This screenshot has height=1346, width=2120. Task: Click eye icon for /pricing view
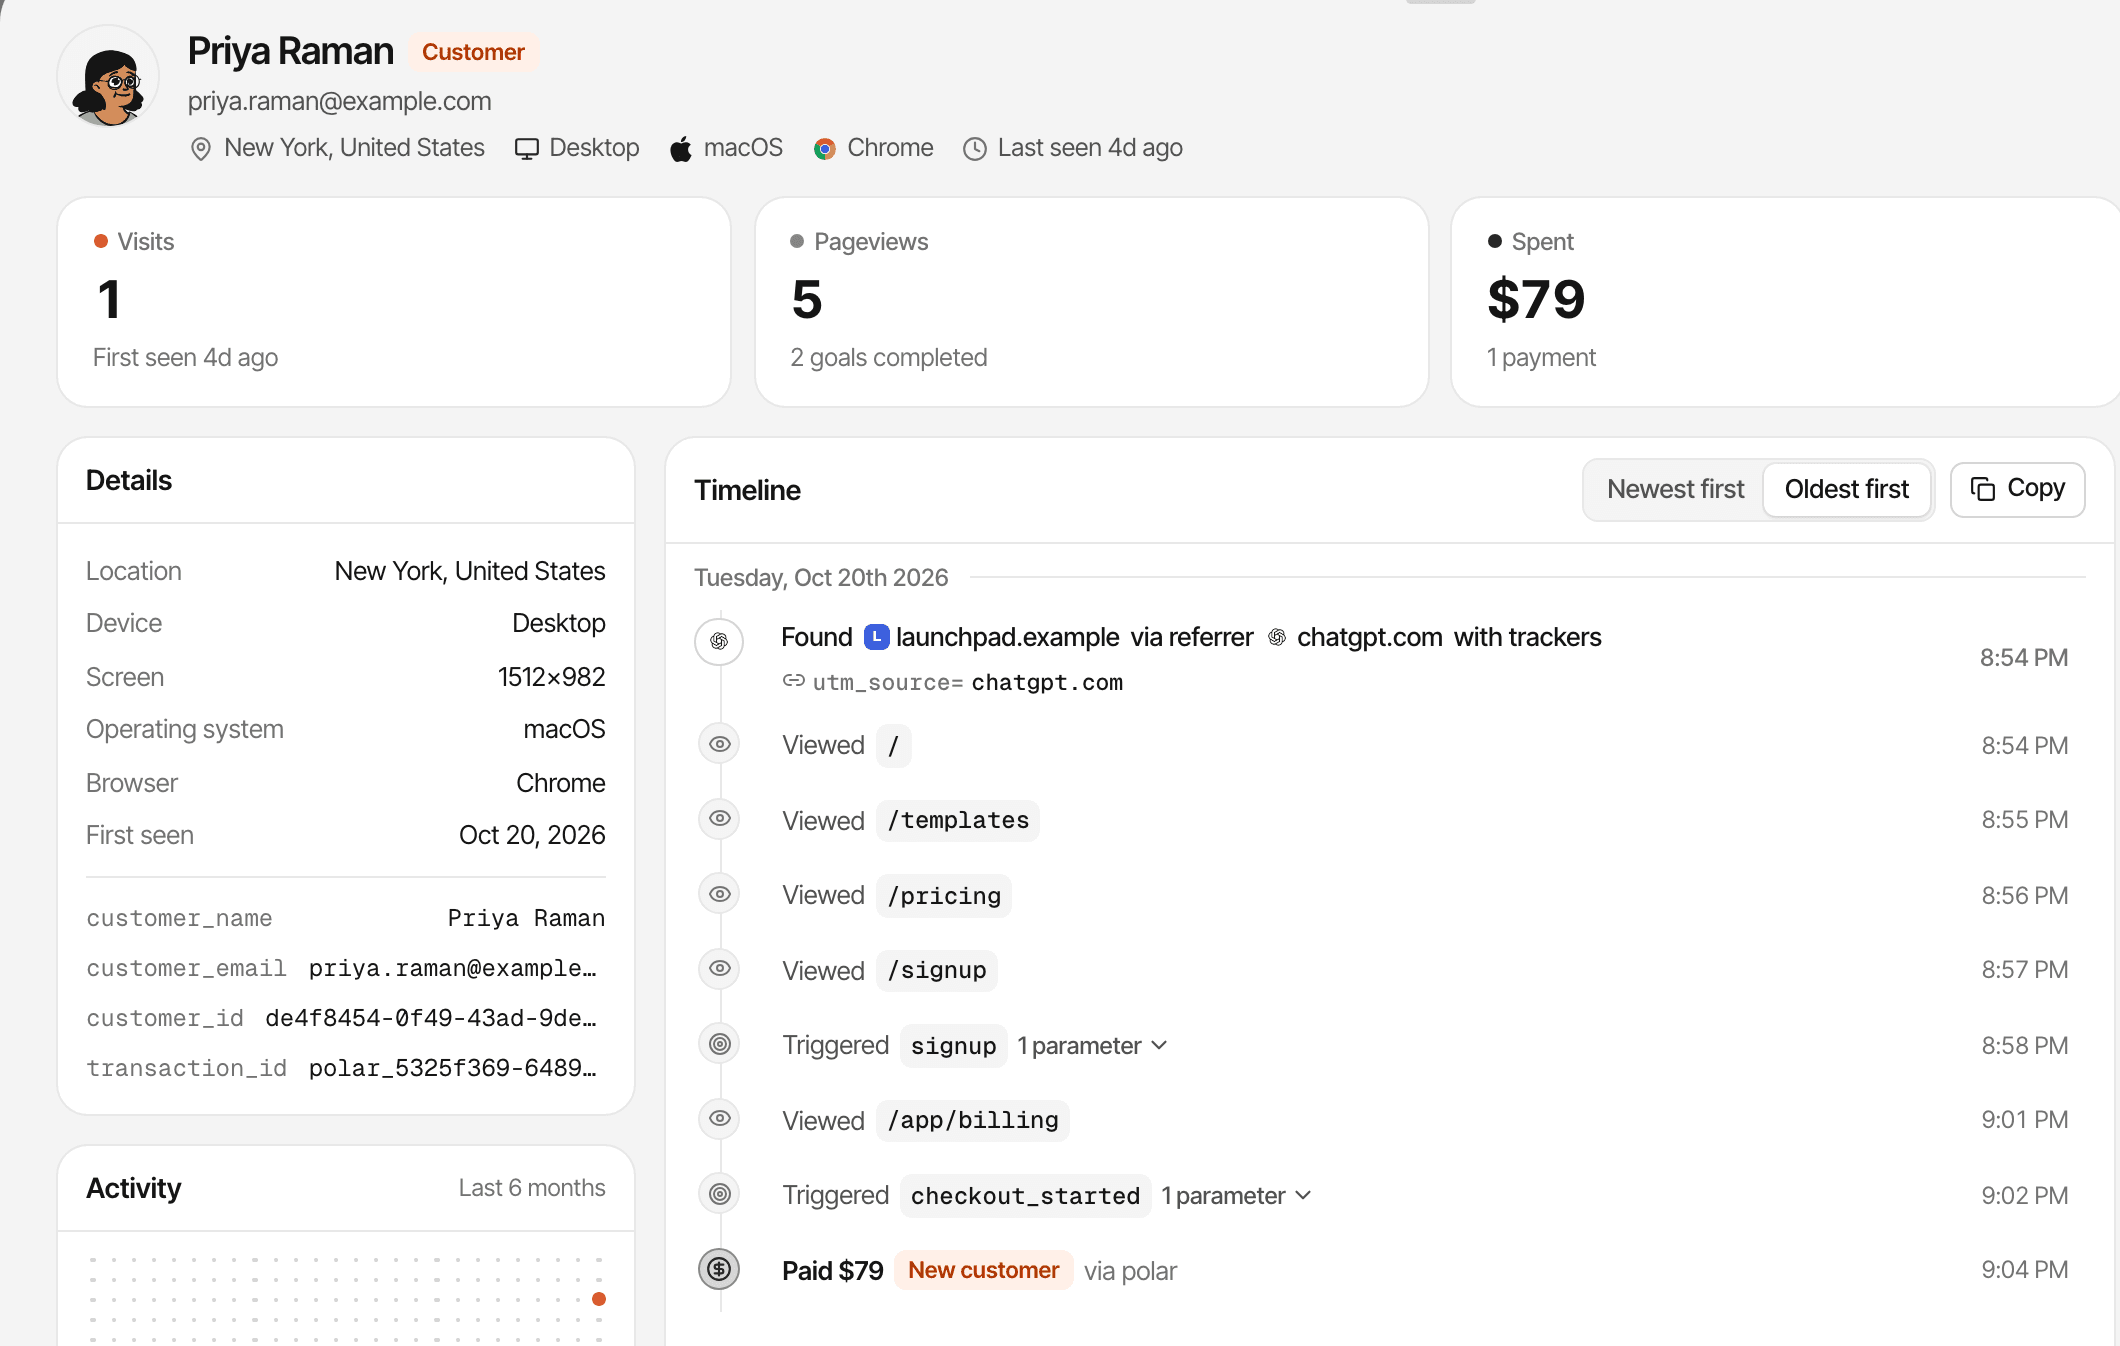[719, 894]
